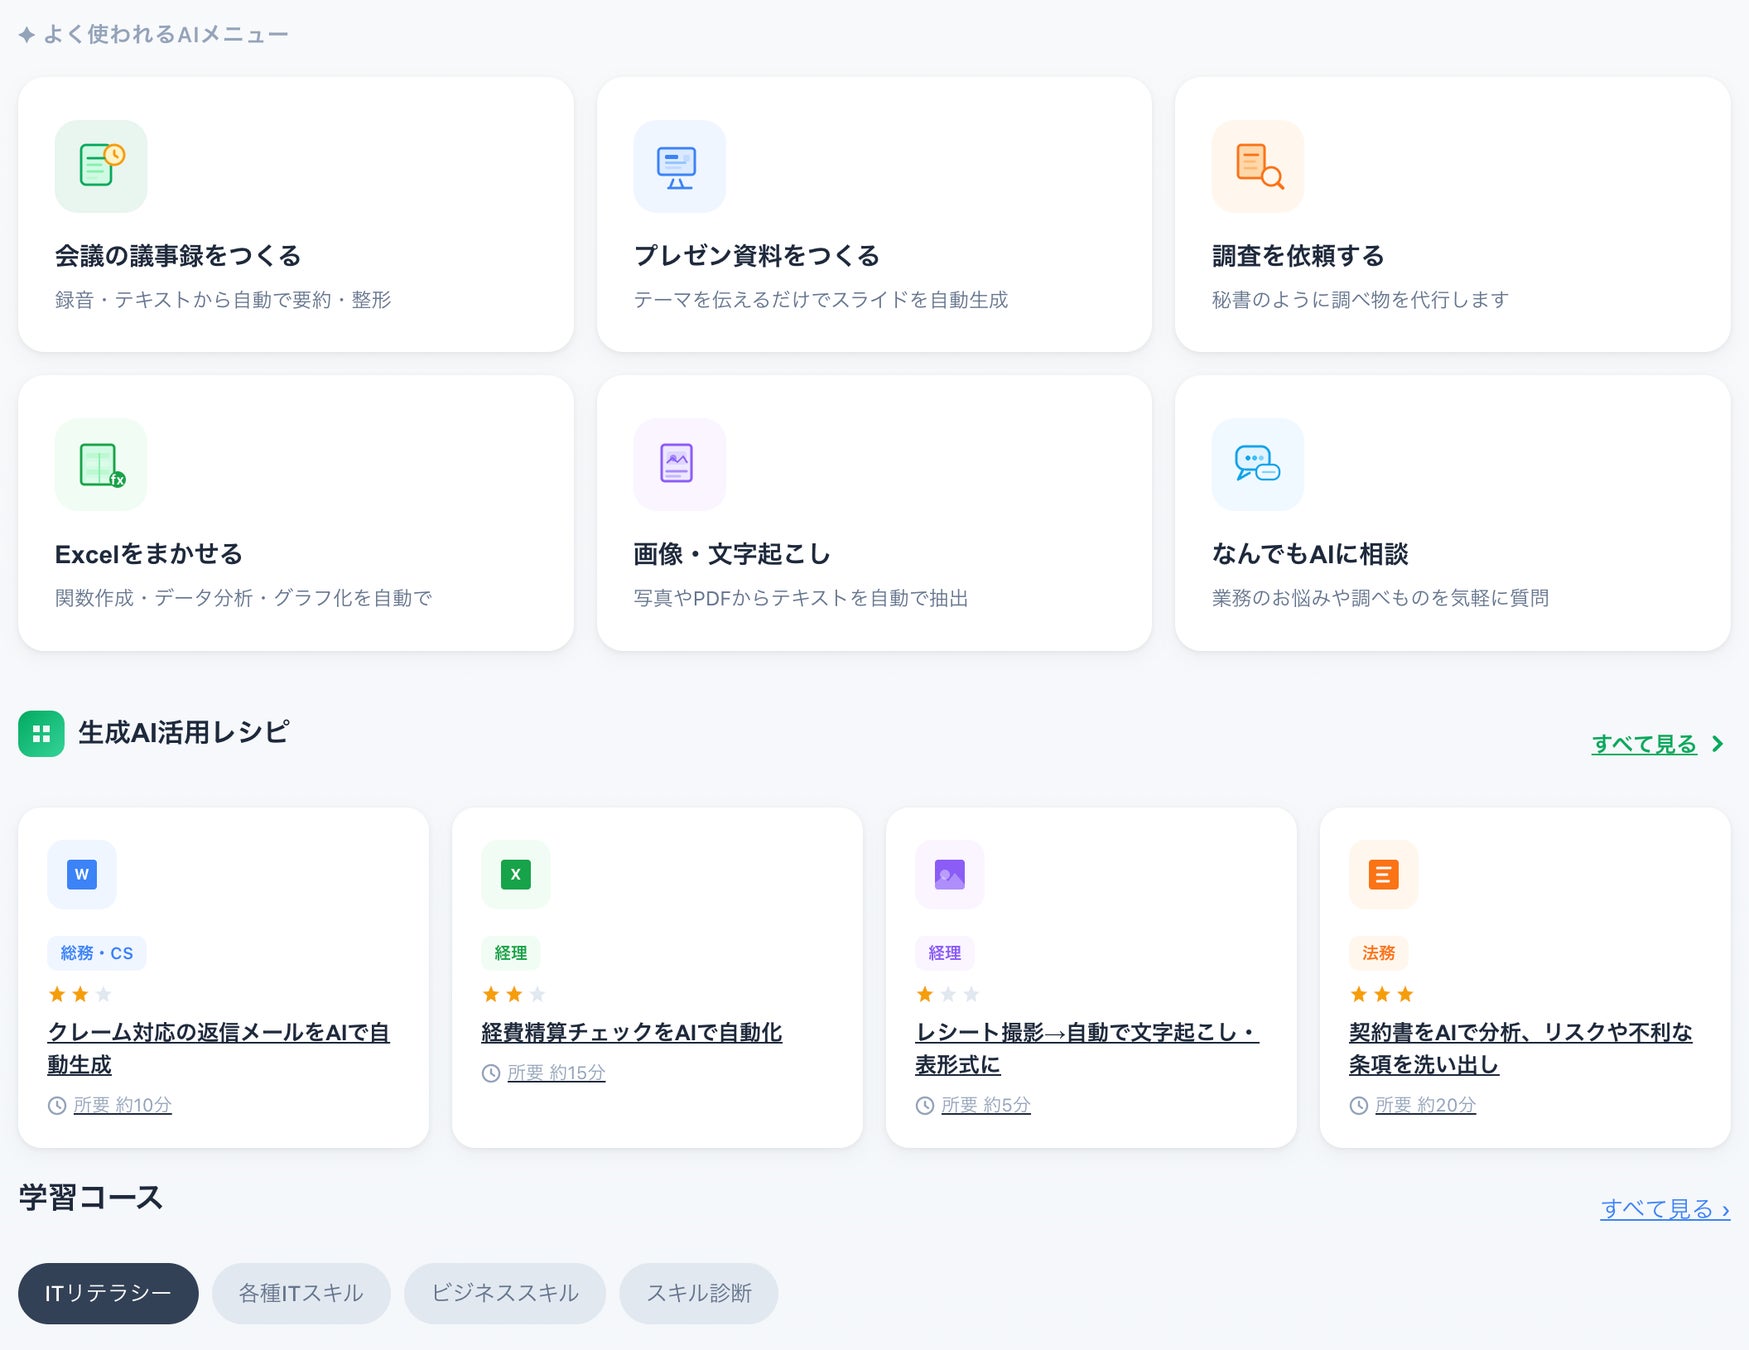Click the orange 法務 category tag
The image size is (1749, 1350).
click(x=1379, y=953)
